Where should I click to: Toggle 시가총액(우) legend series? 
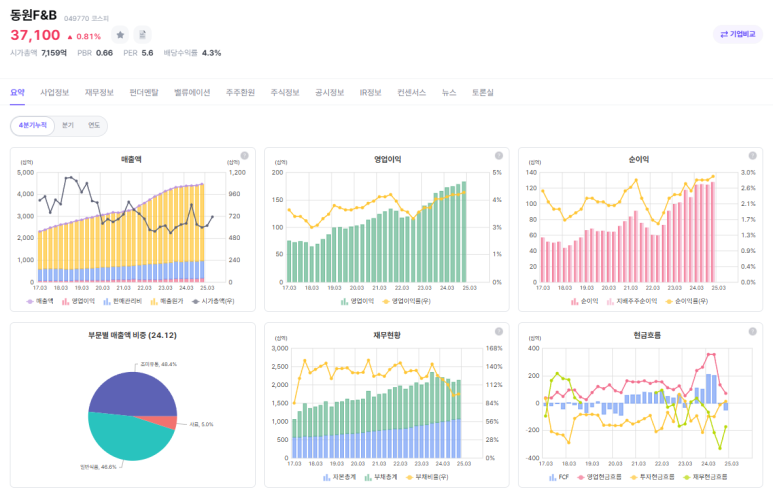point(213,301)
